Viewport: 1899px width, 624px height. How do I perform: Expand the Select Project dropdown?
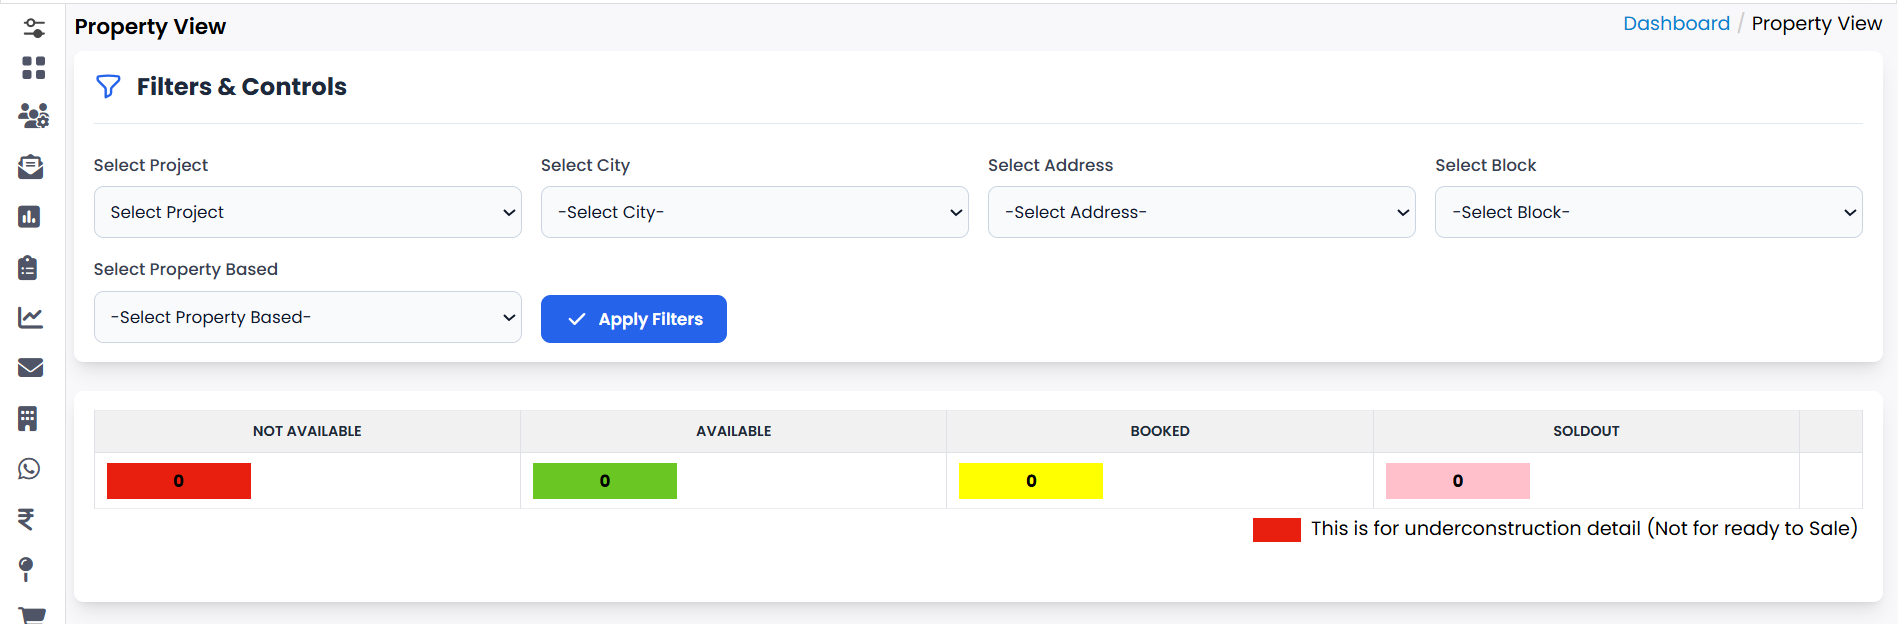[307, 212]
